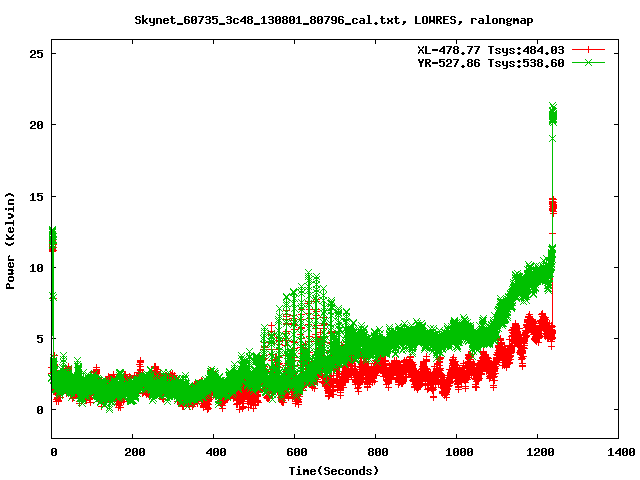This screenshot has height=480, width=640.
Task: Click the green YR legend line sample
Action: click(588, 62)
